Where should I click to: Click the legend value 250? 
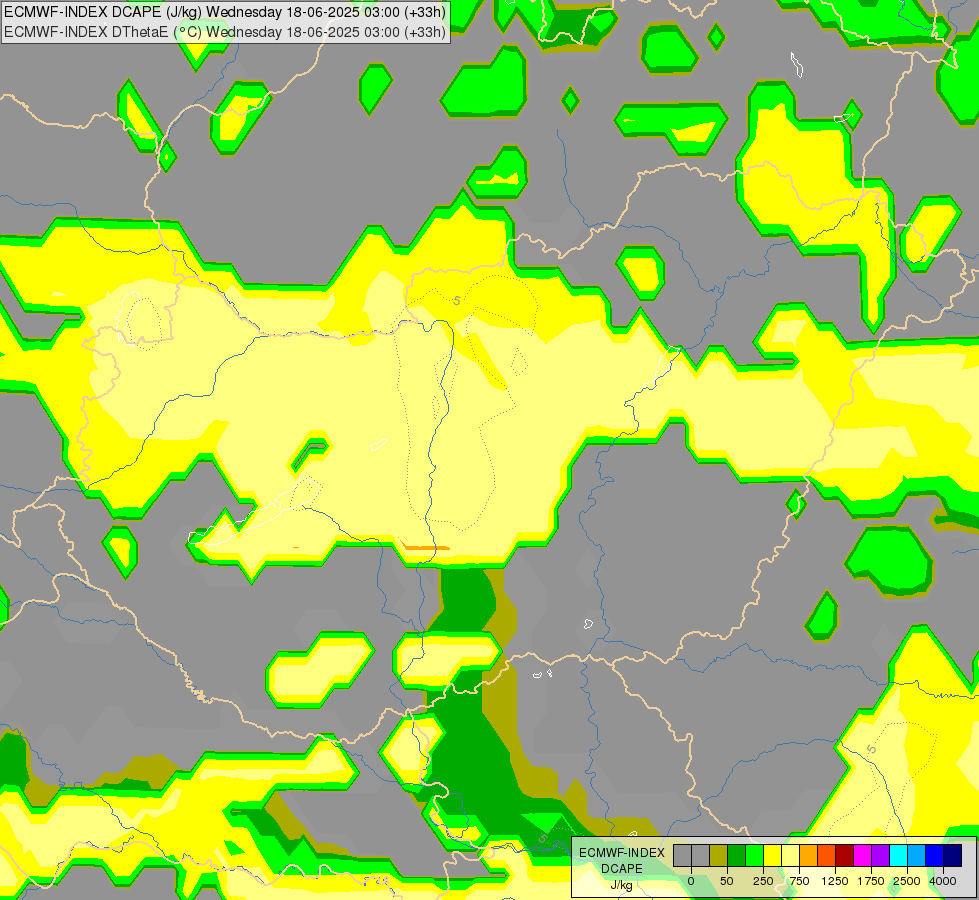pyautogui.click(x=763, y=881)
